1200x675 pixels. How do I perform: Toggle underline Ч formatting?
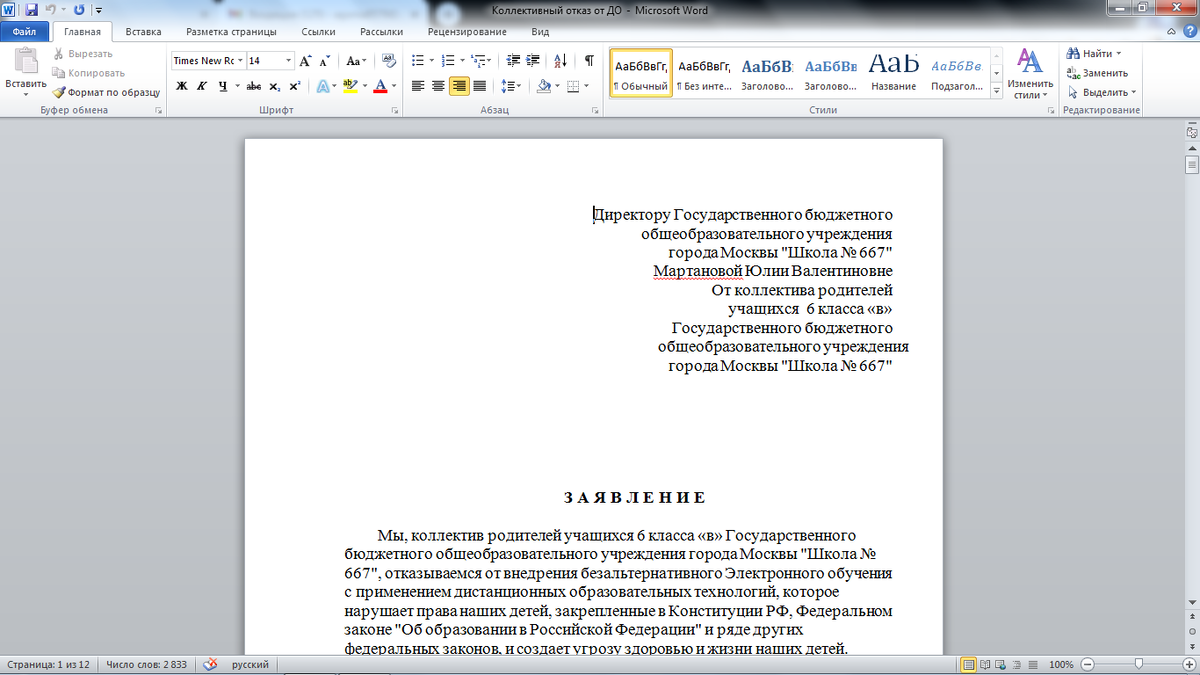click(x=222, y=86)
